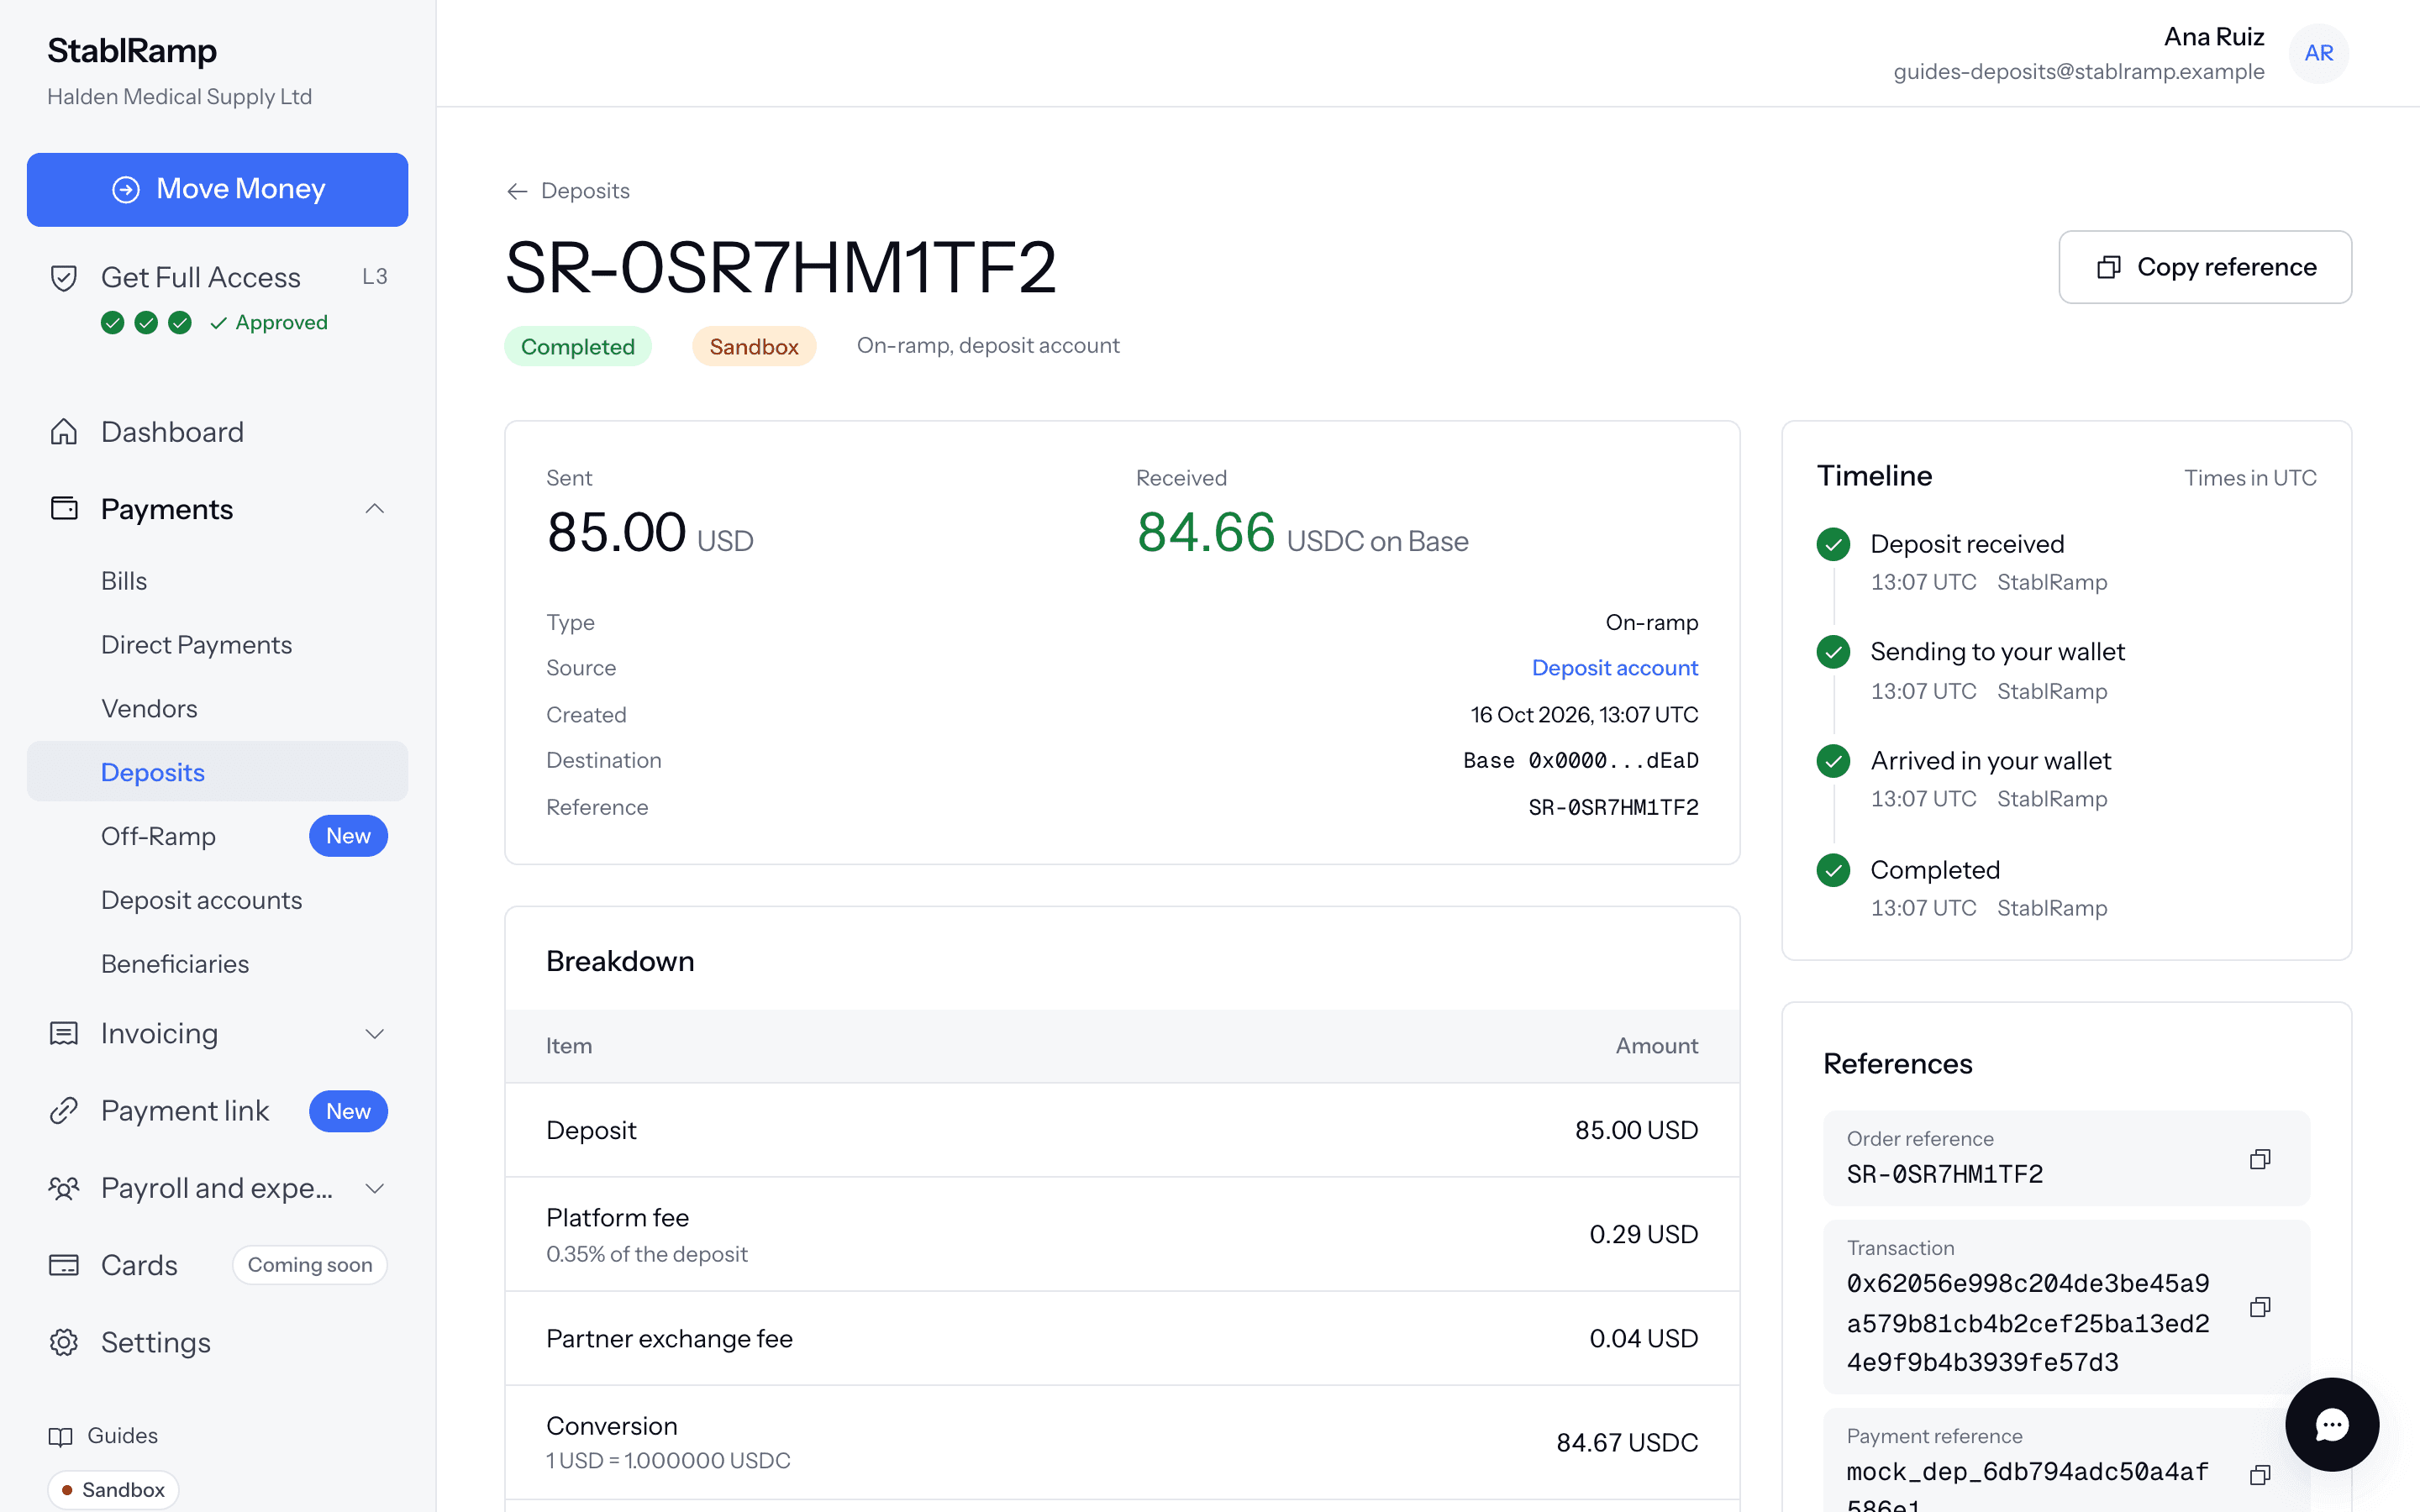The height and width of the screenshot is (1512, 2420).
Task: Click the Deposit received check marker
Action: pyautogui.click(x=1833, y=544)
